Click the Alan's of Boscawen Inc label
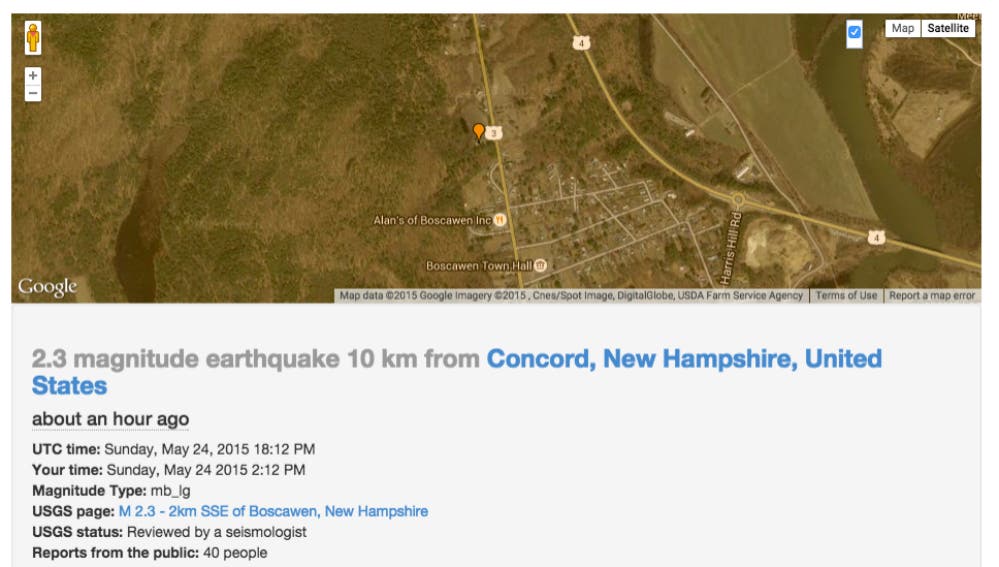This screenshot has width=999, height=567. click(x=432, y=220)
